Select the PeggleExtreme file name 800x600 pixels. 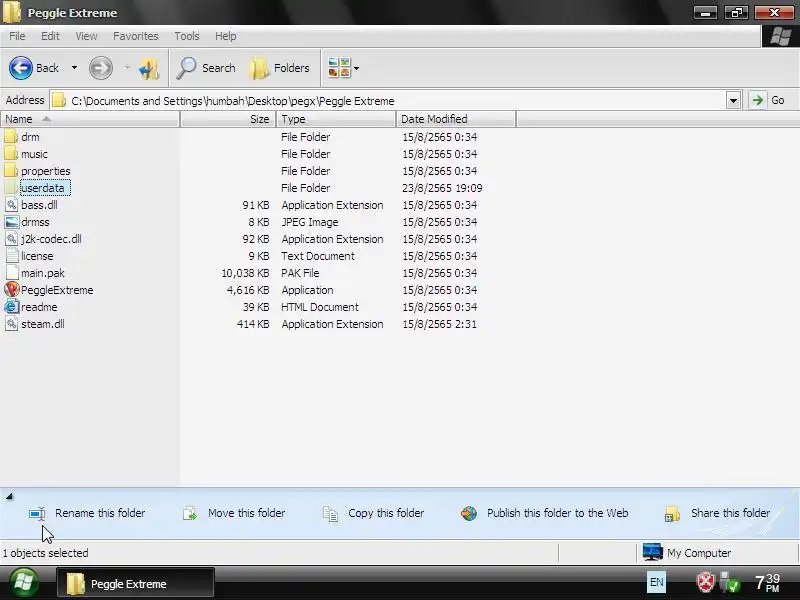coord(57,290)
